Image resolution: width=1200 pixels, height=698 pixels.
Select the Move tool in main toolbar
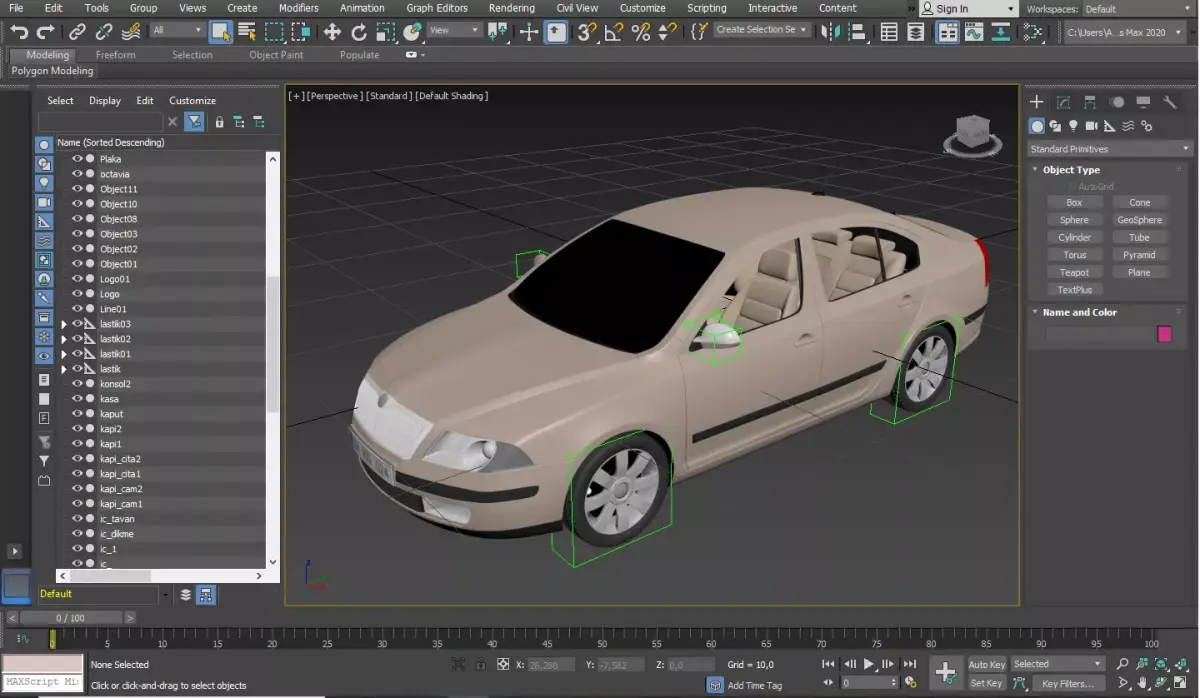[332, 32]
